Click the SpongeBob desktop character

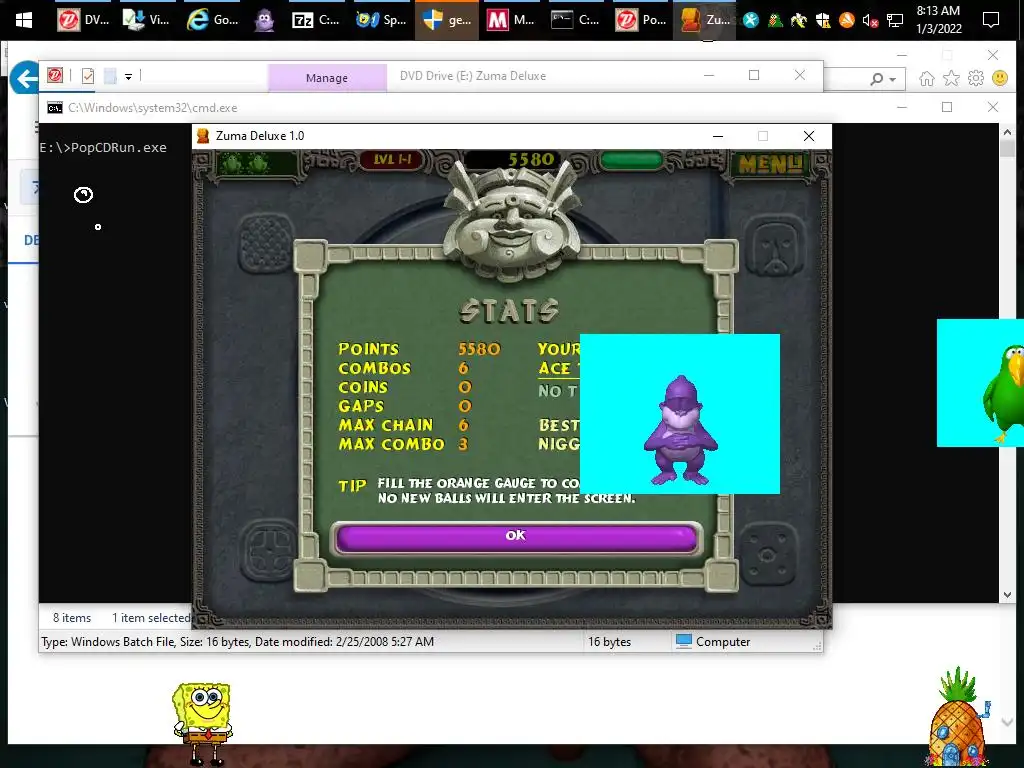(202, 723)
